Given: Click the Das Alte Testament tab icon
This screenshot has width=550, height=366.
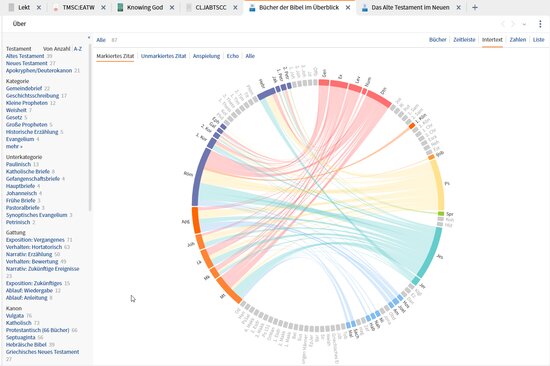Looking at the screenshot, I should tap(365, 7).
